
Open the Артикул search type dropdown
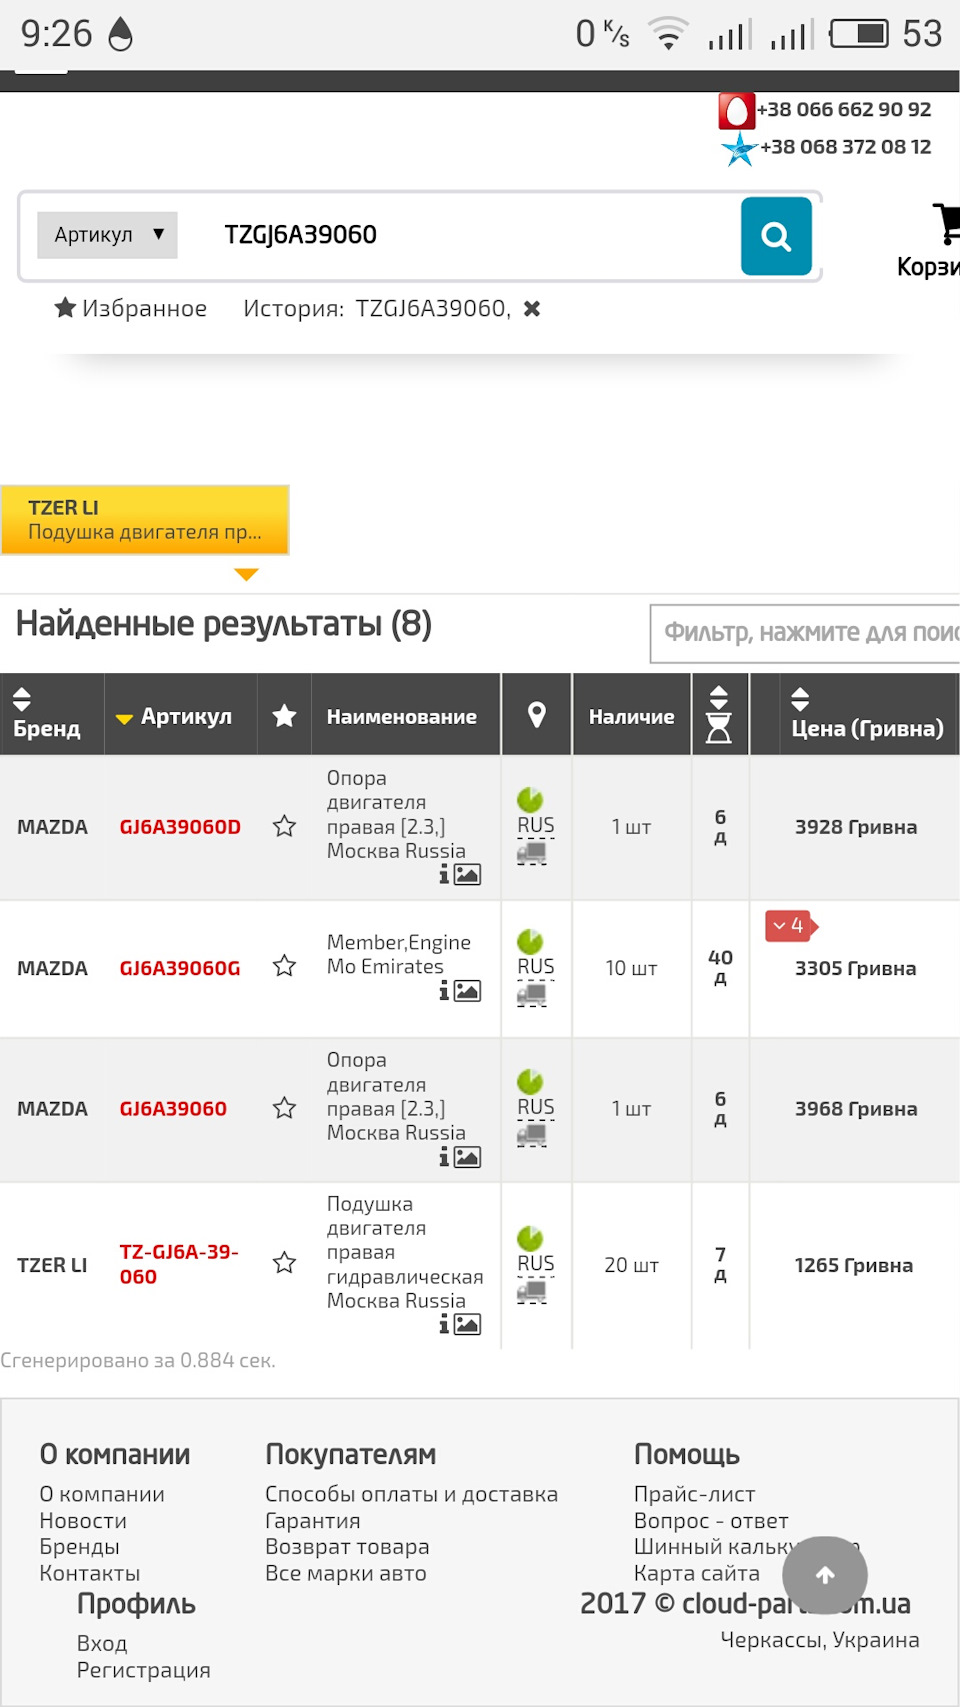point(107,235)
